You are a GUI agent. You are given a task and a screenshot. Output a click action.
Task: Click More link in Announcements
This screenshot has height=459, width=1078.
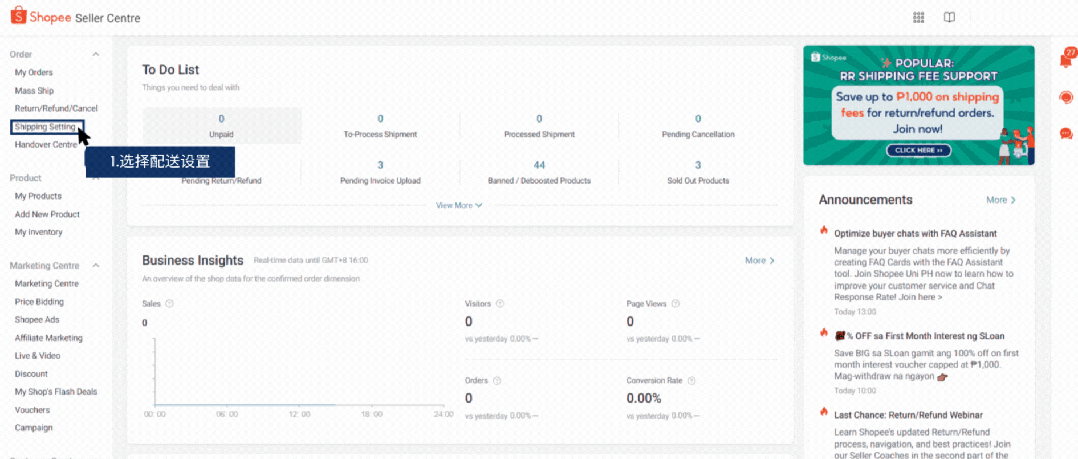pyautogui.click(x=1001, y=200)
